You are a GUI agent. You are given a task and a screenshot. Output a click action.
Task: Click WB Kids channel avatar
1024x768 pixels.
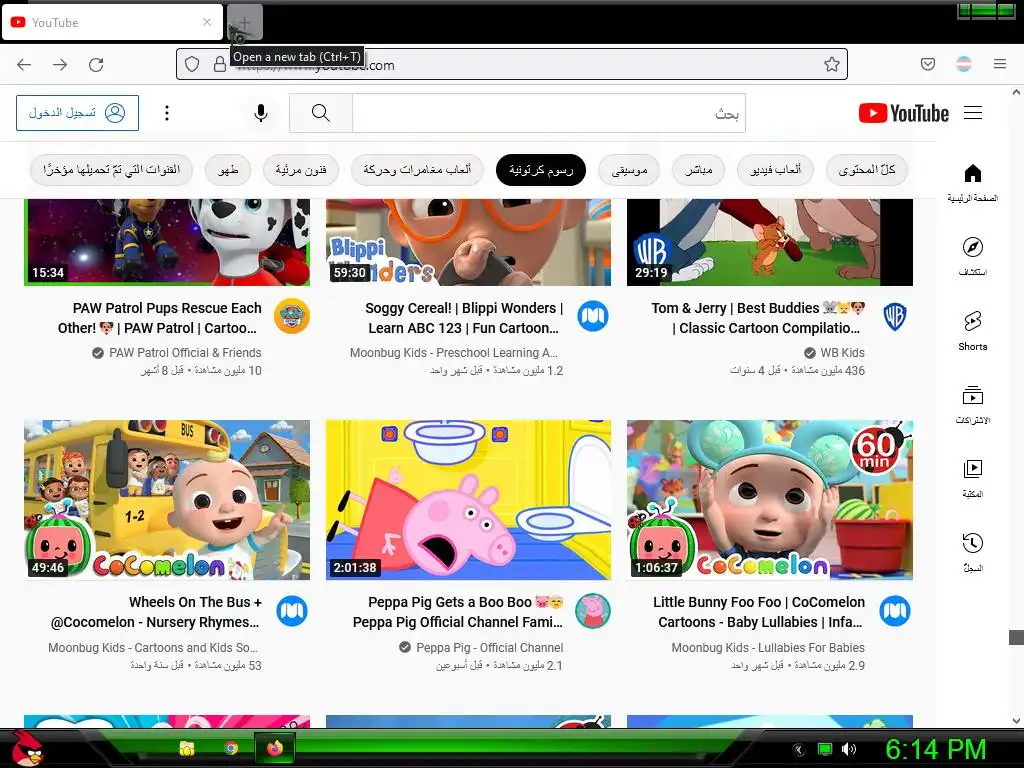point(895,316)
